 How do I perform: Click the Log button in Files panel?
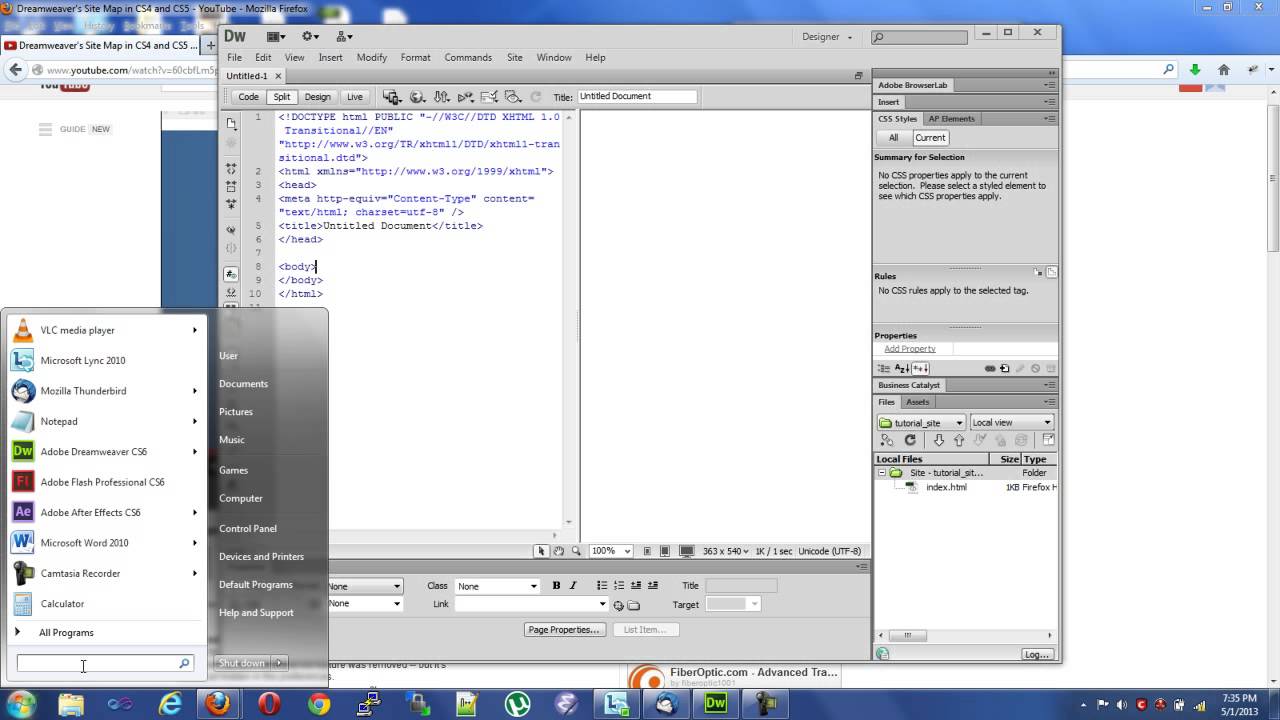click(x=1036, y=655)
